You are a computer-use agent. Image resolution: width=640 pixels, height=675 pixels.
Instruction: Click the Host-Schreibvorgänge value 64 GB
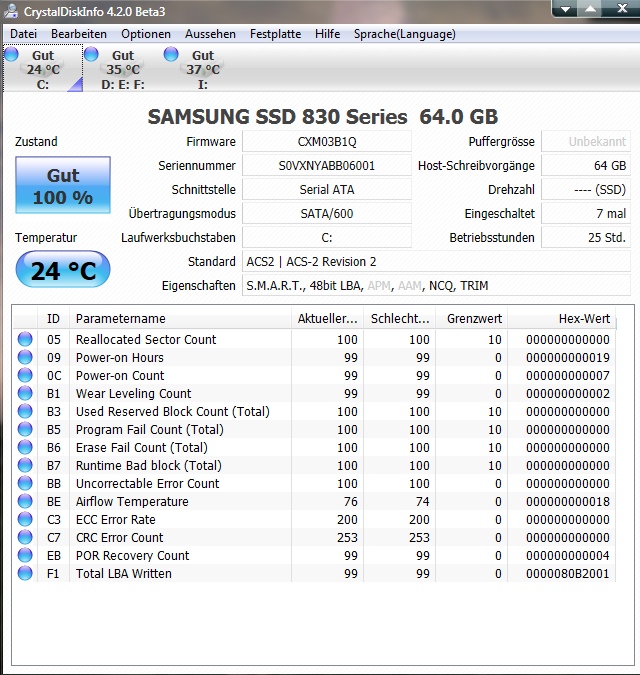(586, 166)
